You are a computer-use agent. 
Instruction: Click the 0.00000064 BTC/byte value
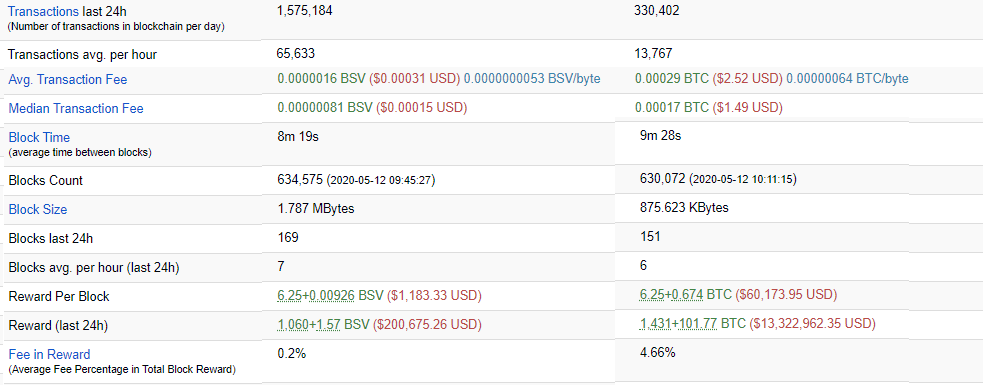click(x=847, y=79)
